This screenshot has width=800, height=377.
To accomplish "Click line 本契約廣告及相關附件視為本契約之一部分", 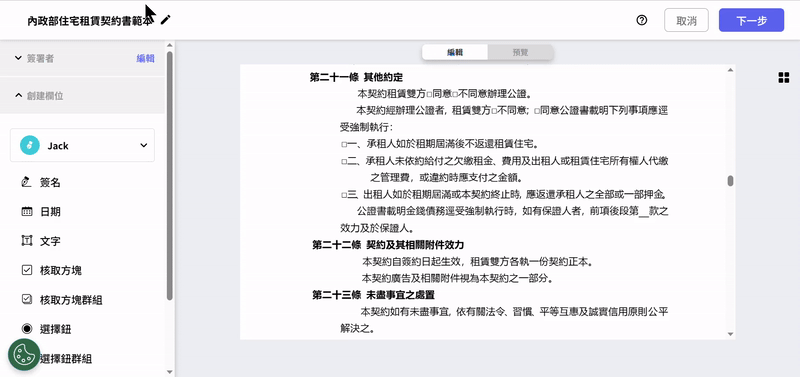I will pyautogui.click(x=458, y=278).
